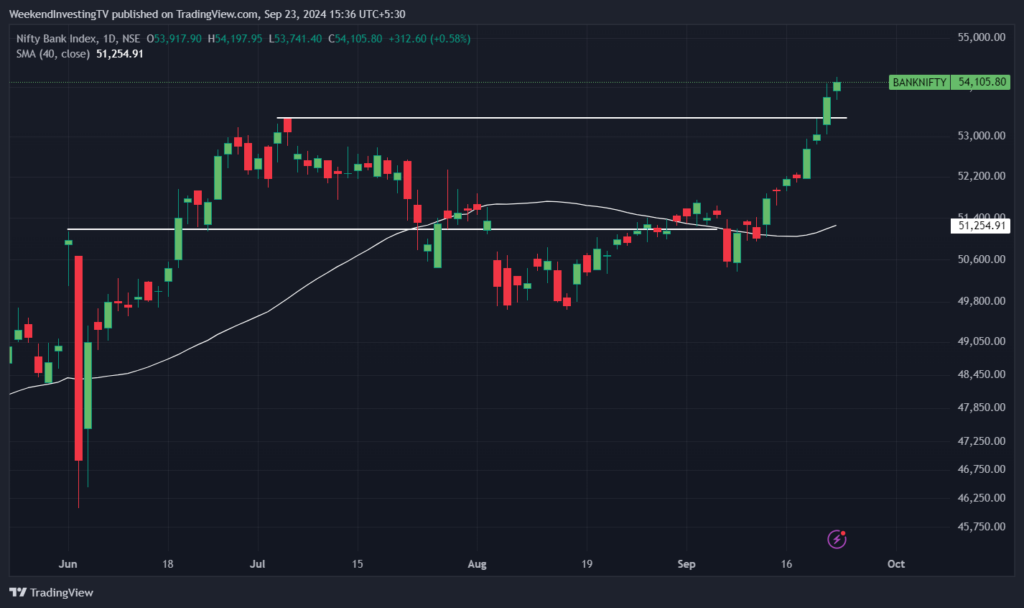
Task: Click the '15' date label on the time axis
Action: click(357, 564)
